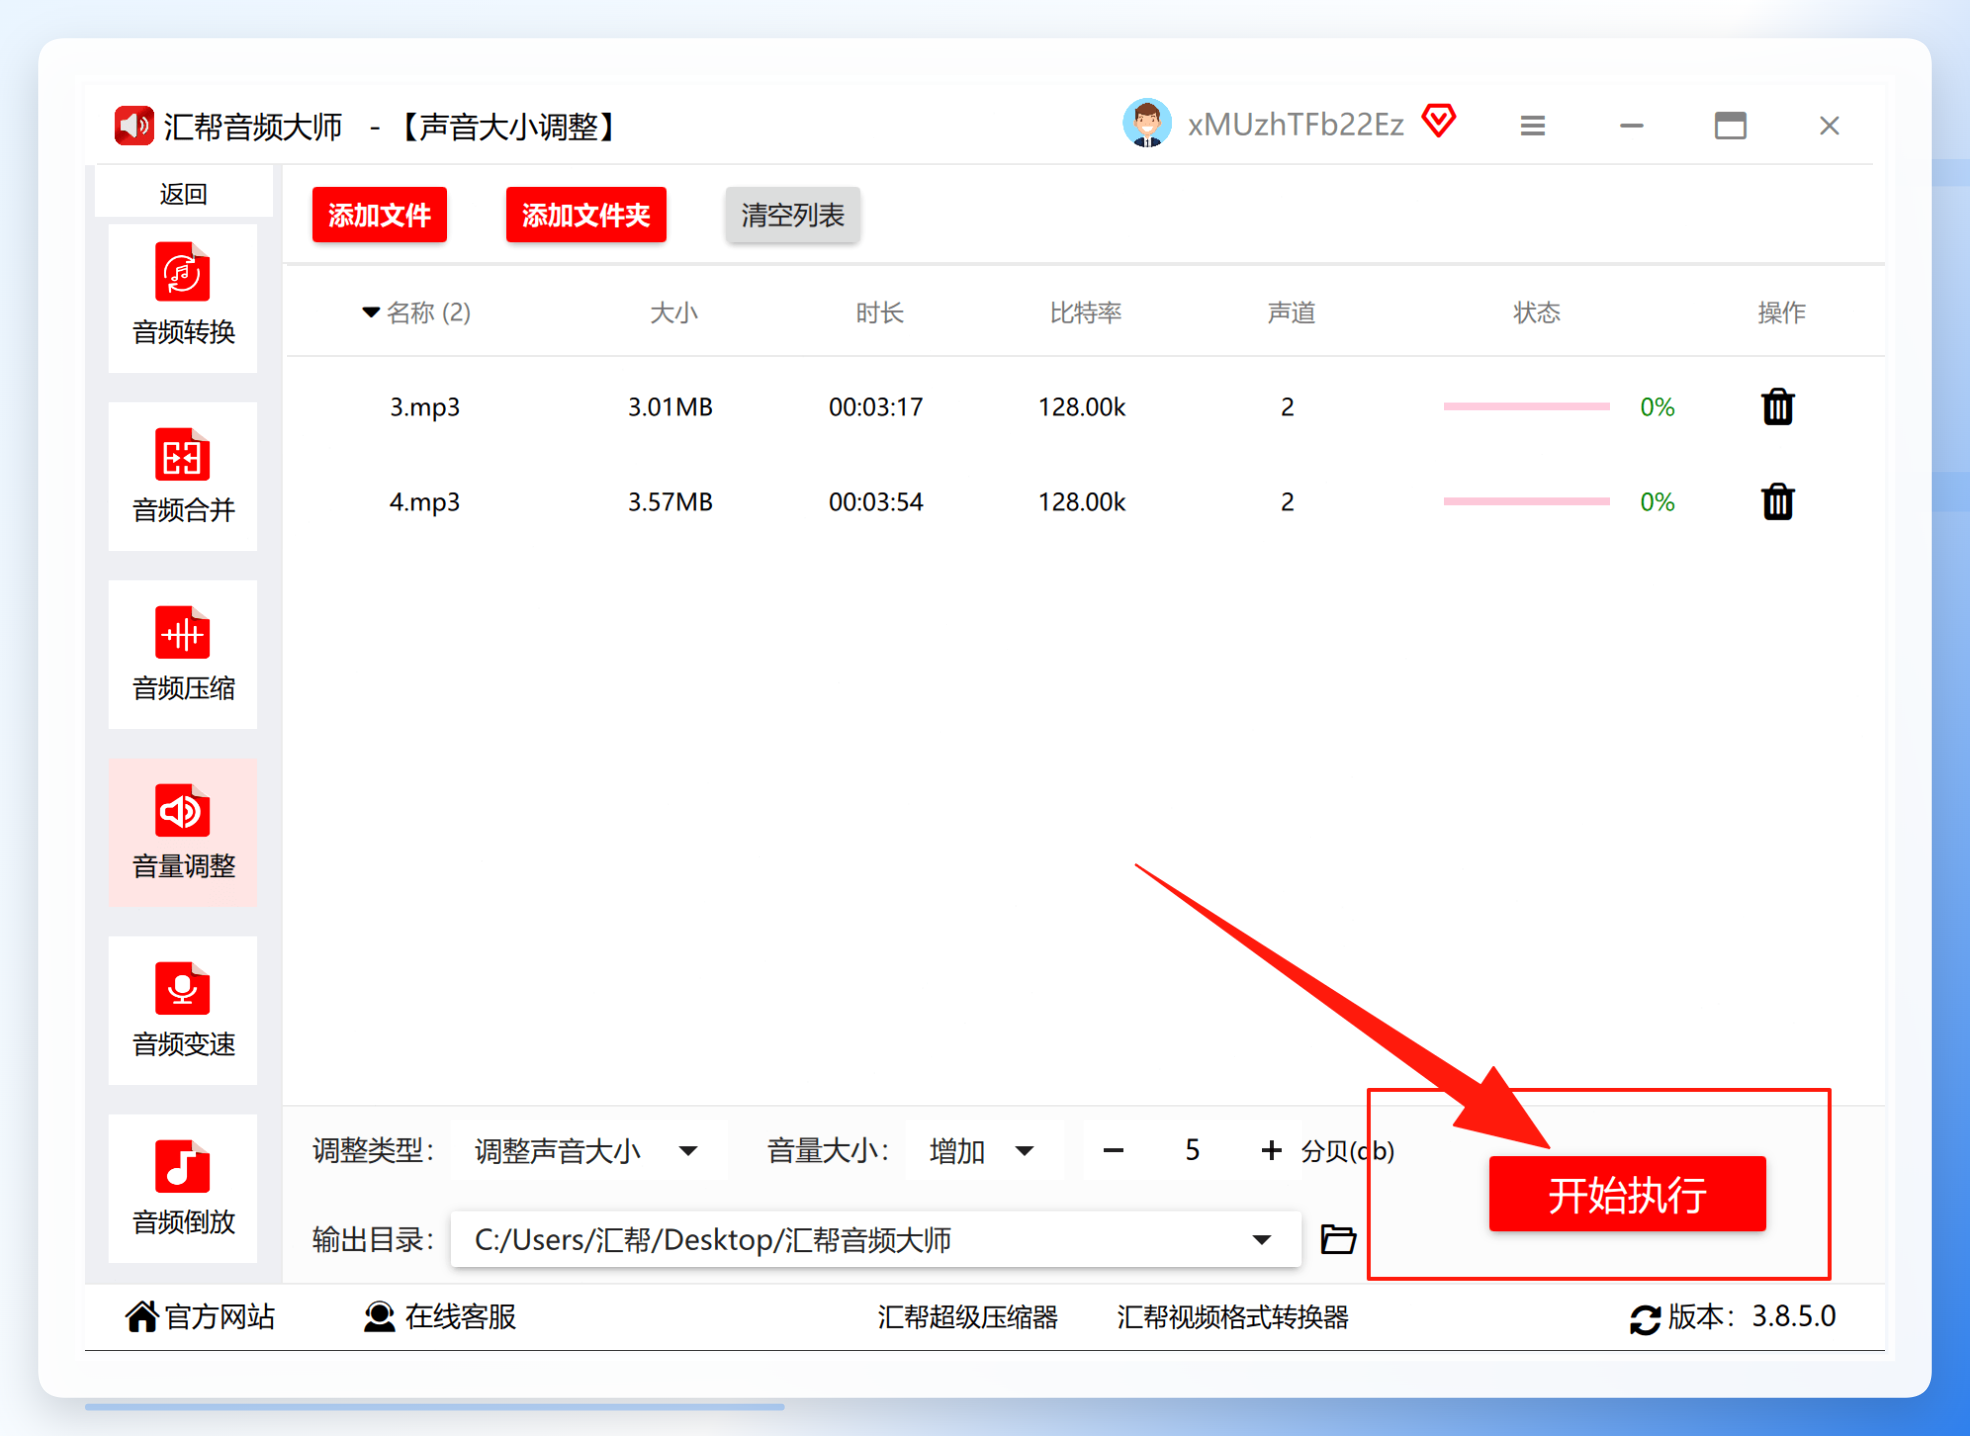Screen dimensions: 1970x1436
Task: Click the 清空列表 button
Action: point(792,214)
